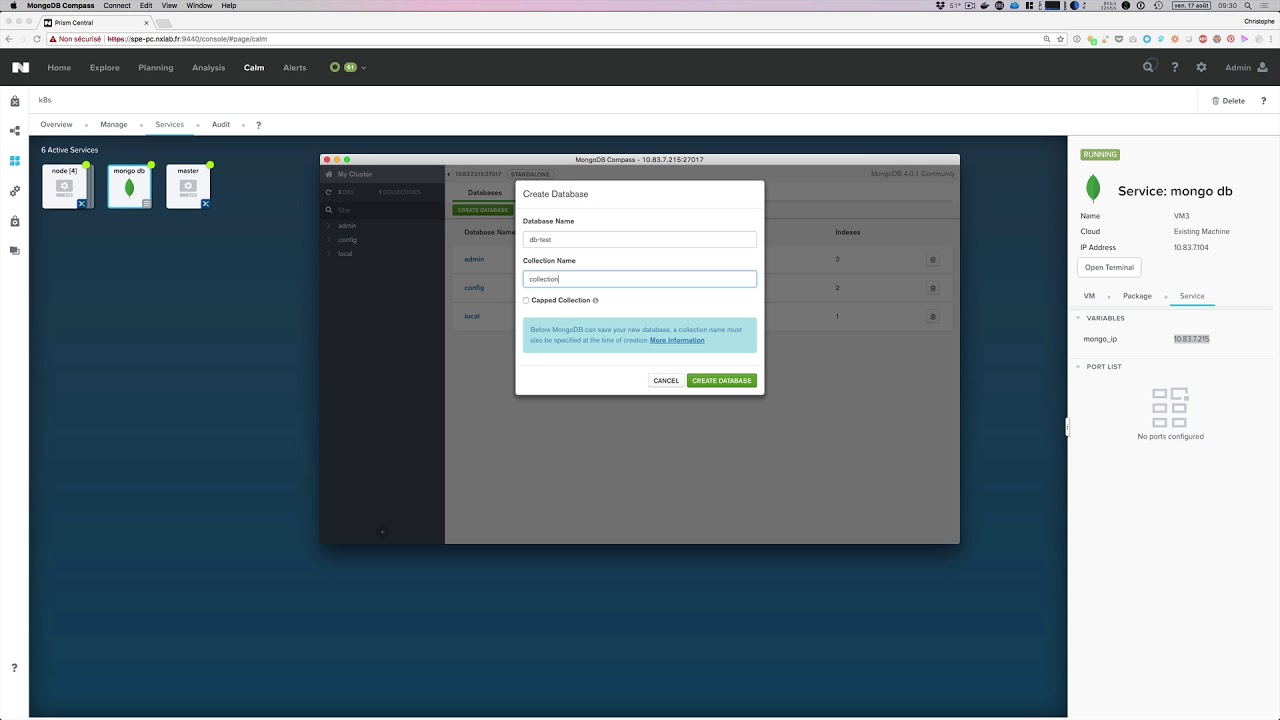Click the help icon at sidebar bottom
Screen dimensions: 1280x720
click(14, 667)
